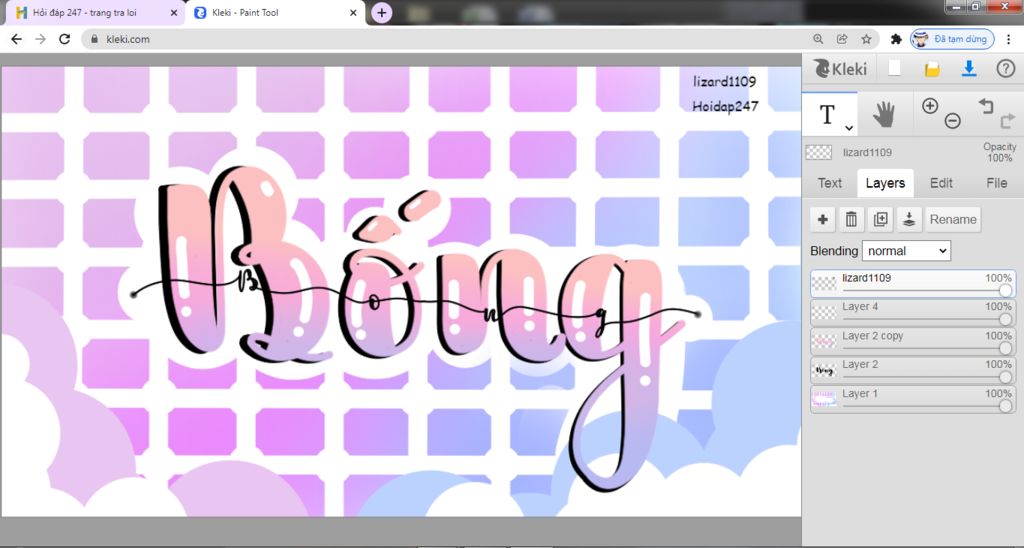
Task: Zoom in with plus circle
Action: click(930, 106)
